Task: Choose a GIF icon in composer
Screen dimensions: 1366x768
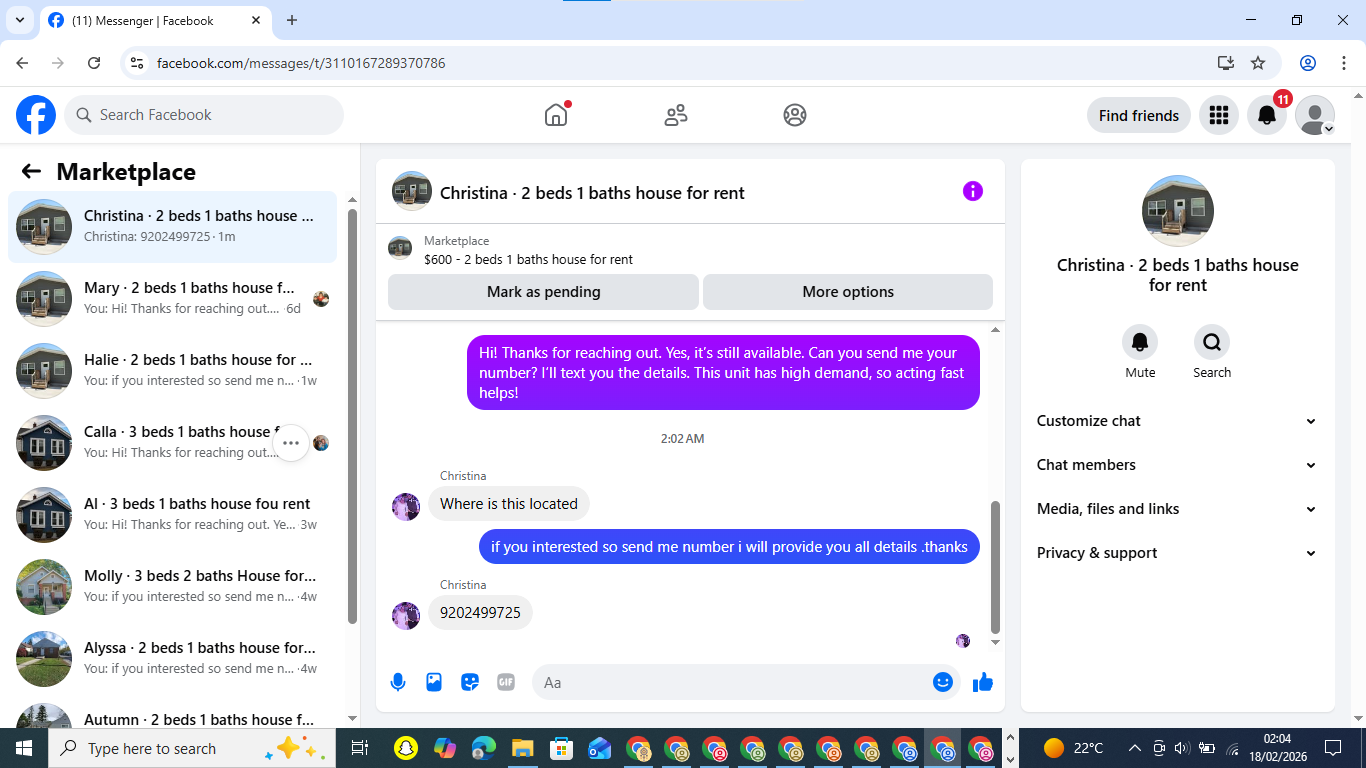Action: pyautogui.click(x=506, y=682)
